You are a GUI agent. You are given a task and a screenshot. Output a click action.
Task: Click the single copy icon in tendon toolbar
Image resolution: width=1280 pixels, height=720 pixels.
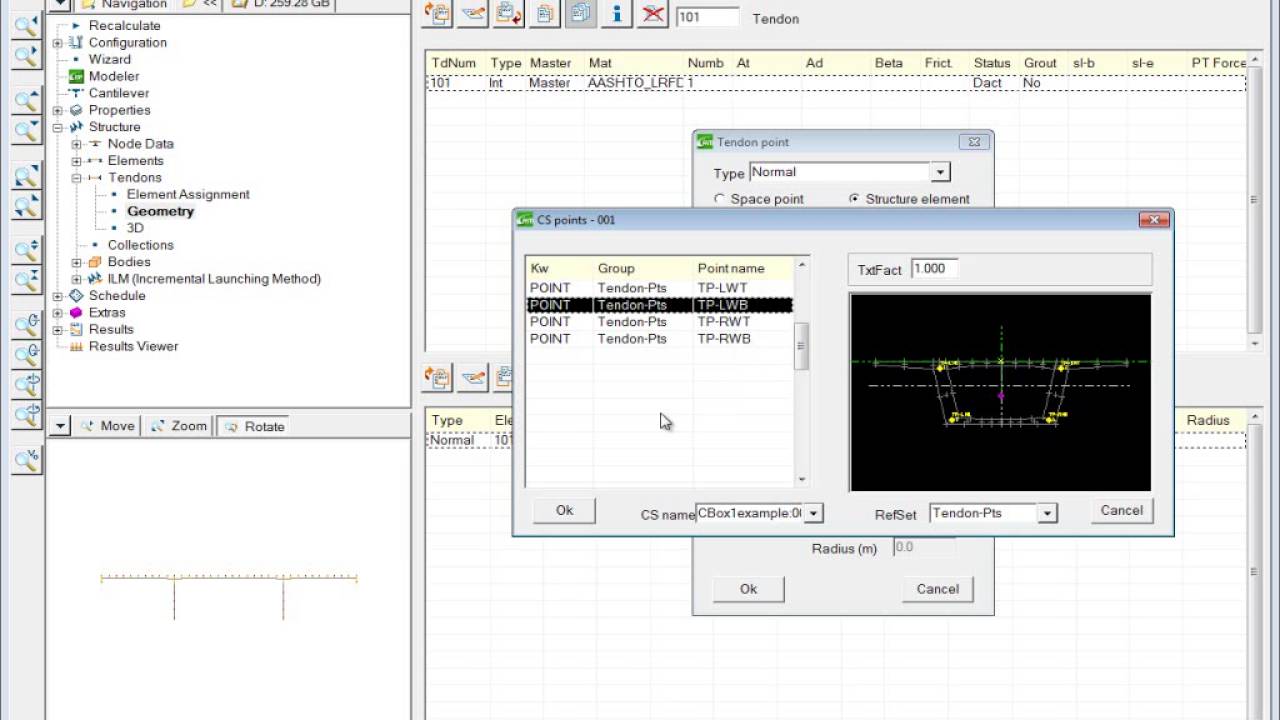(x=545, y=13)
